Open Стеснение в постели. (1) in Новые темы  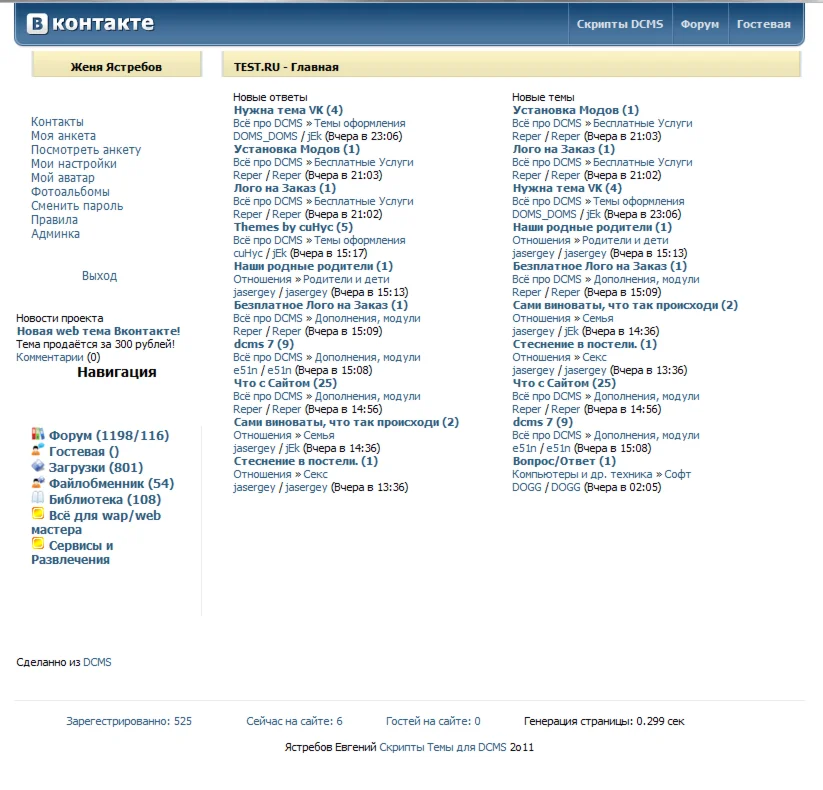click(x=585, y=344)
